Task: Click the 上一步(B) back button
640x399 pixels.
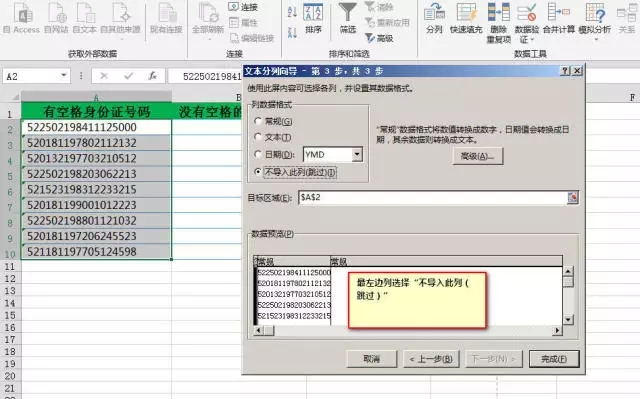Action: 431,359
